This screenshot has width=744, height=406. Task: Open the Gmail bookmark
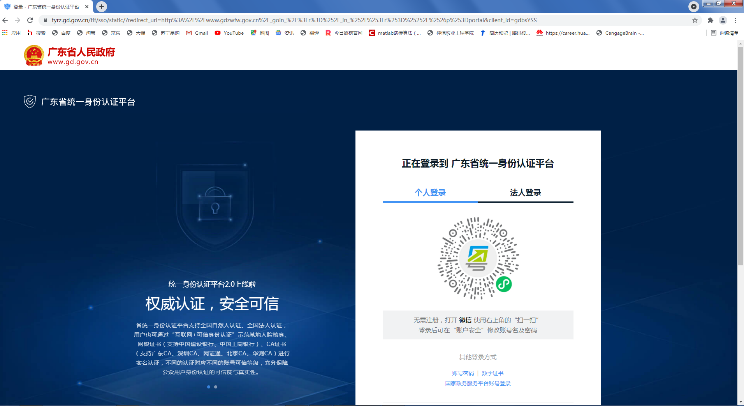tap(197, 33)
